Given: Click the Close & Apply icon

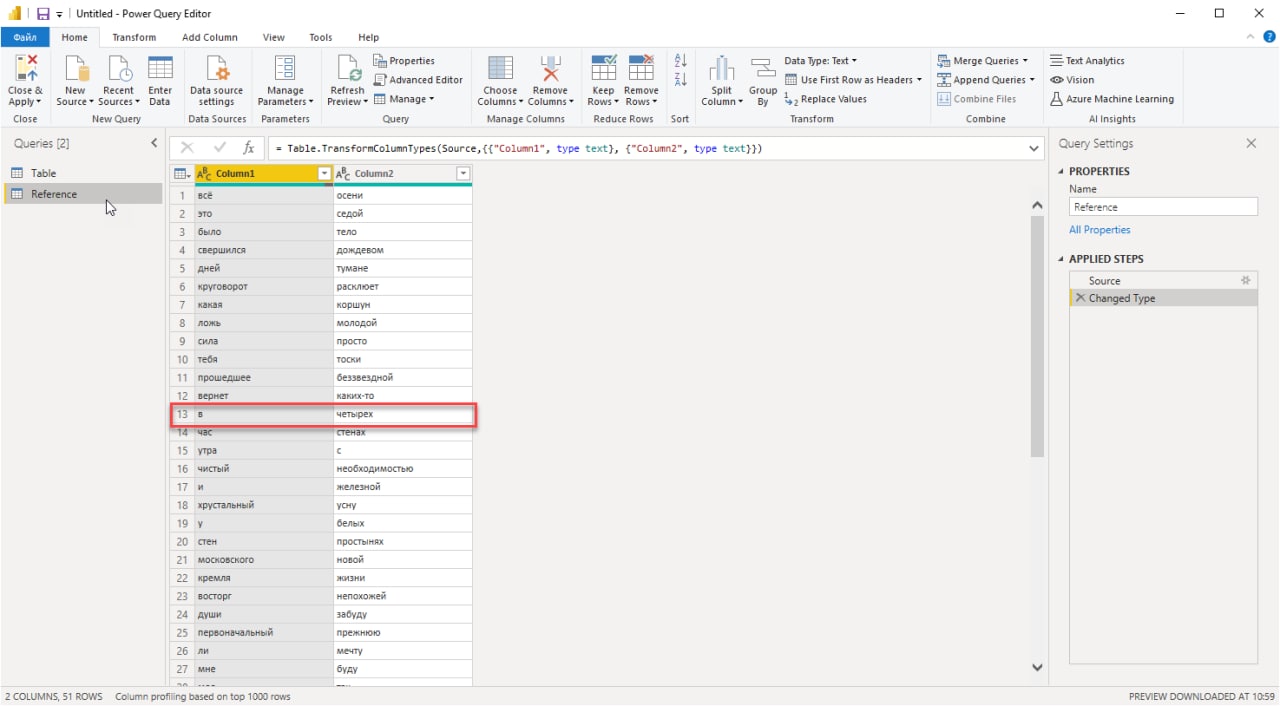Looking at the screenshot, I should coord(25,68).
